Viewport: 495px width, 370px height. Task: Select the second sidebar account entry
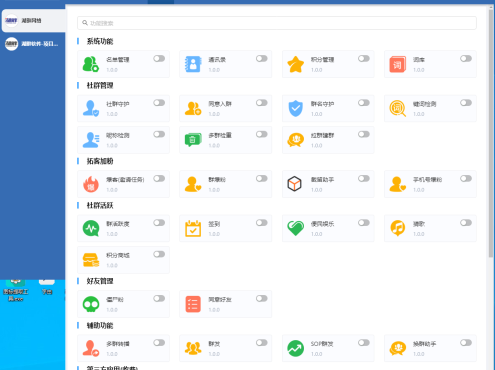click(33, 44)
